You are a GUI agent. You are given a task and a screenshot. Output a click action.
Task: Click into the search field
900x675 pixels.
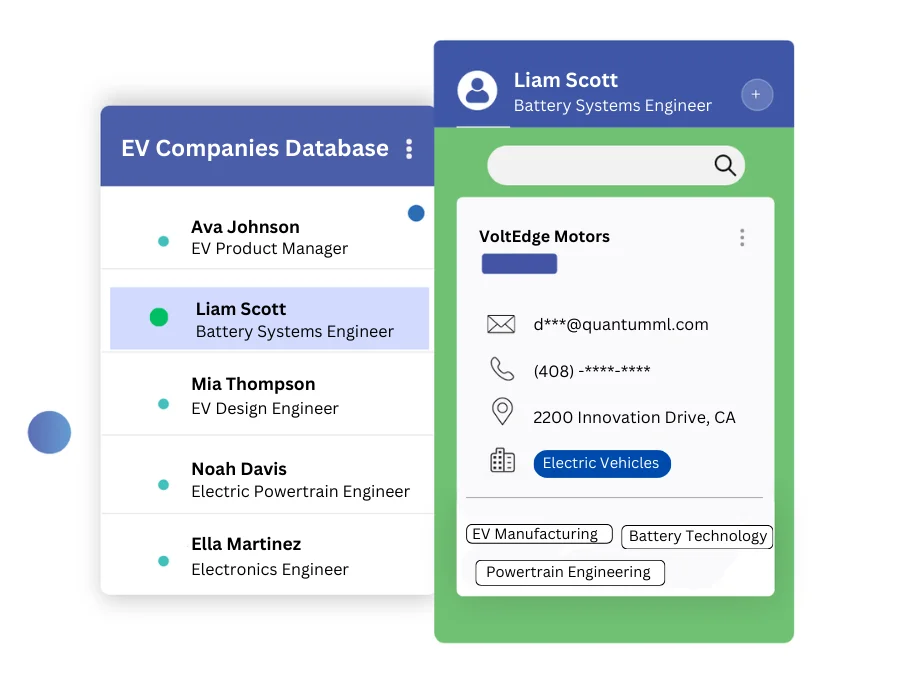click(x=616, y=165)
